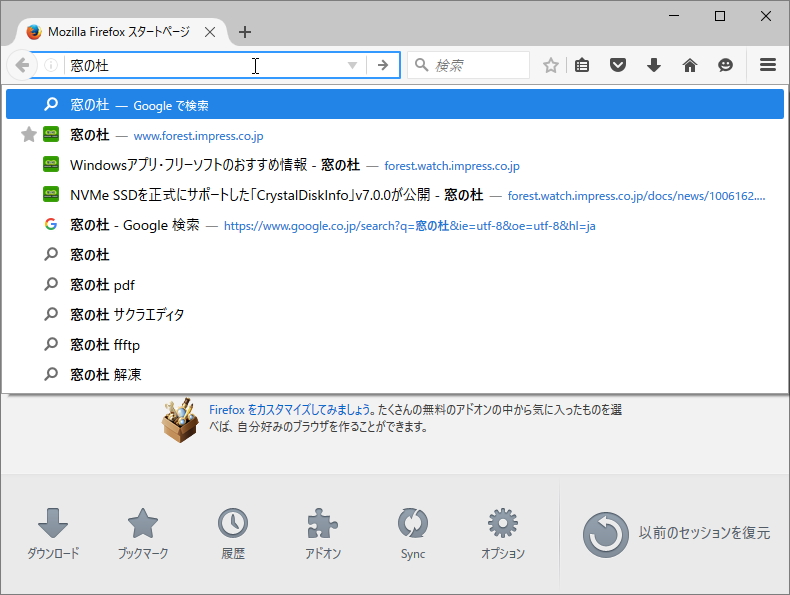Open the address bar history dropdown arrow
Viewport: 790px width, 595px height.
click(352, 65)
